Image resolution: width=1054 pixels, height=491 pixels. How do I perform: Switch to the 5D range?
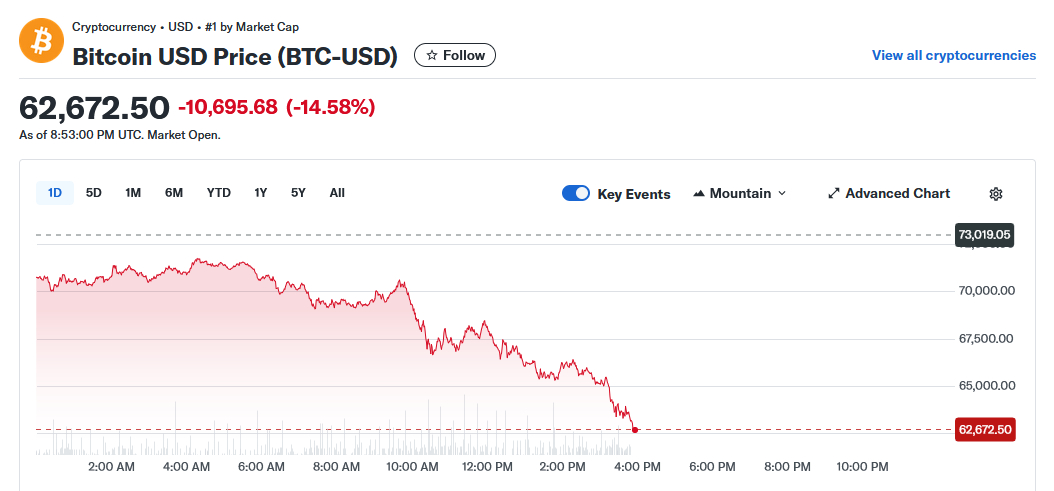pyautogui.click(x=94, y=193)
